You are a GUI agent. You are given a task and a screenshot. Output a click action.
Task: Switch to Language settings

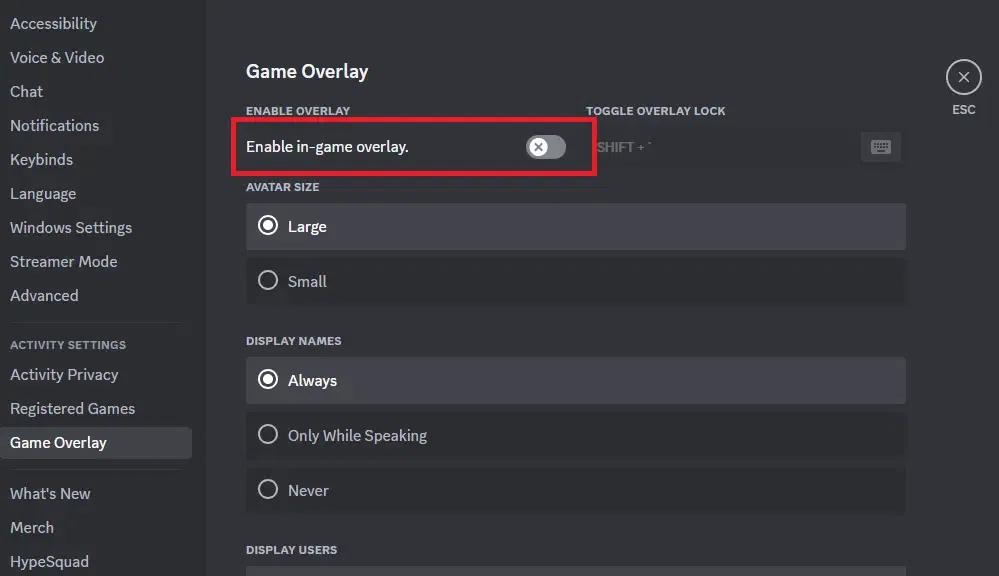tap(43, 194)
